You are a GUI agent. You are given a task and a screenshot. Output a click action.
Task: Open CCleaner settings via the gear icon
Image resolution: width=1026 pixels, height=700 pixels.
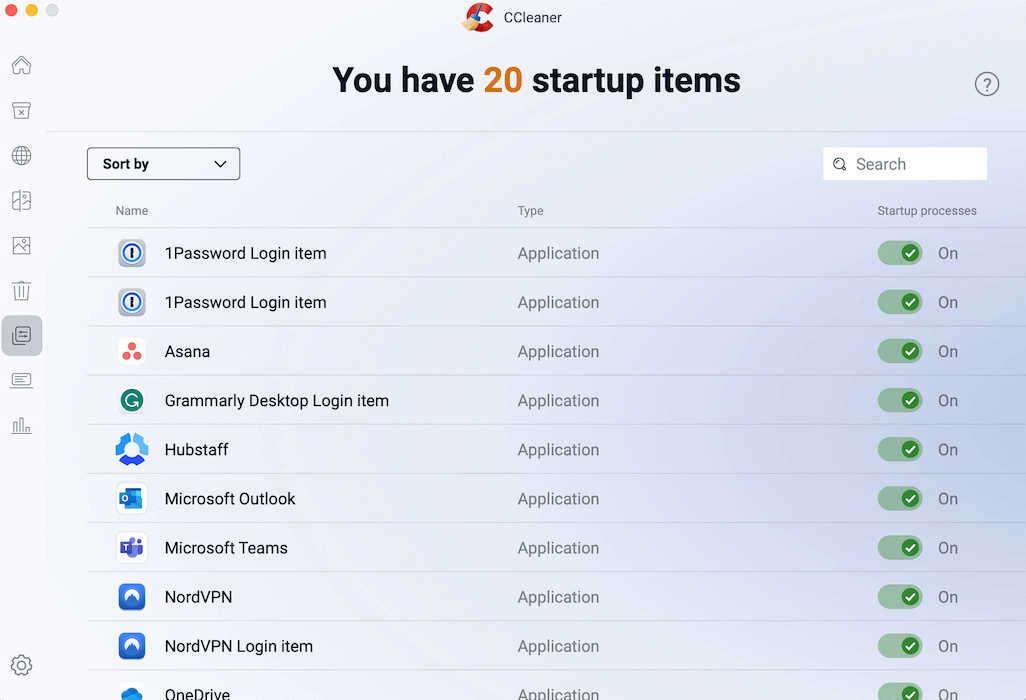(21, 664)
